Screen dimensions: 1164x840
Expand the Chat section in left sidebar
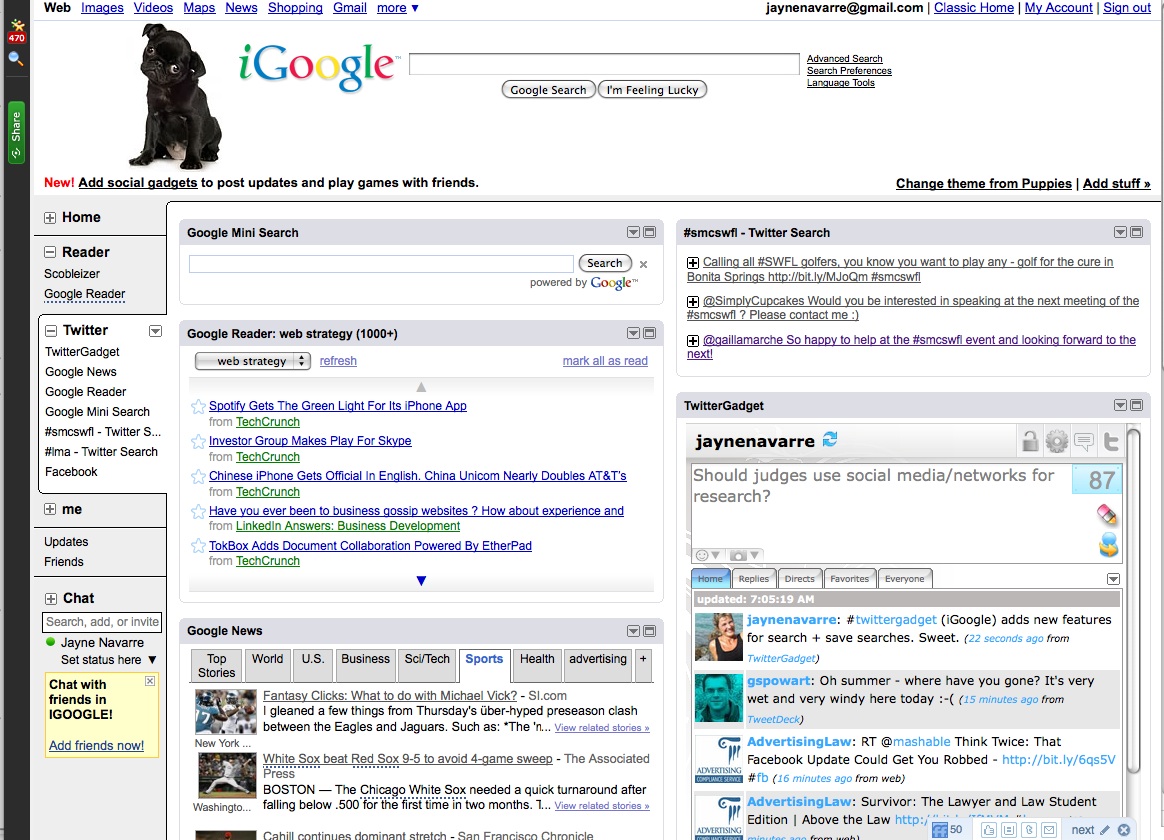coord(50,599)
